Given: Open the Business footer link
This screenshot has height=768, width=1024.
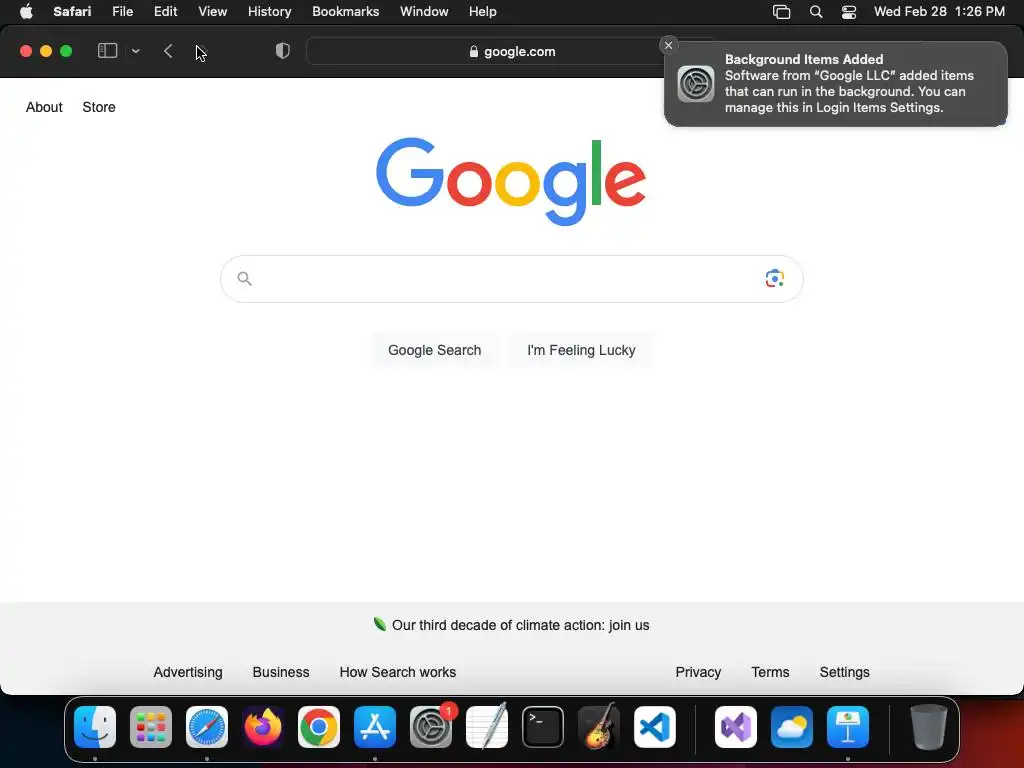Looking at the screenshot, I should 281,672.
